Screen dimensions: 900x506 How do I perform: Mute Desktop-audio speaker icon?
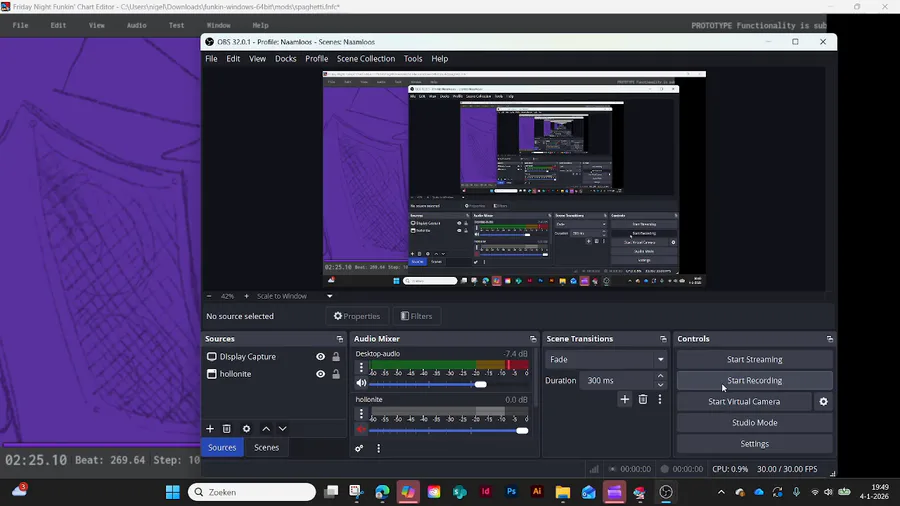tap(361, 383)
